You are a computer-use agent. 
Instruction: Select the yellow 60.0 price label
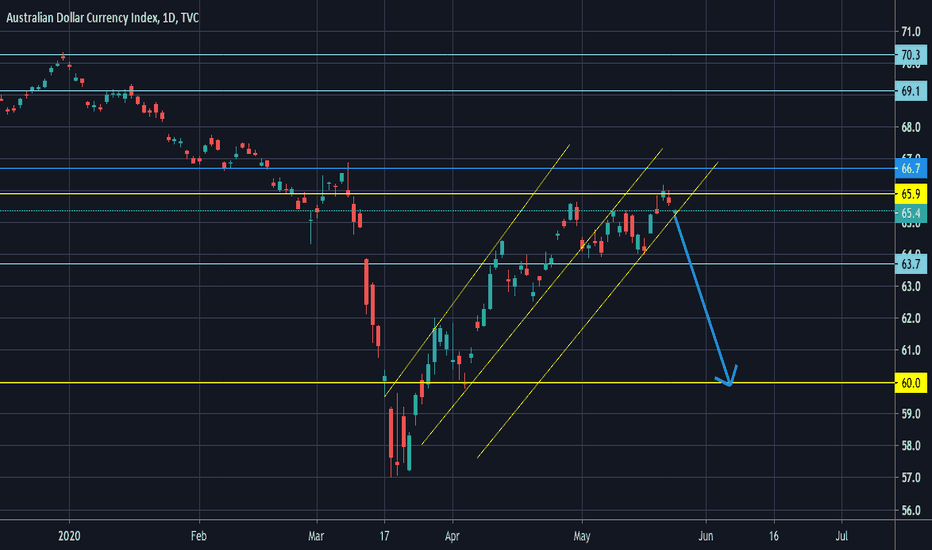point(911,383)
